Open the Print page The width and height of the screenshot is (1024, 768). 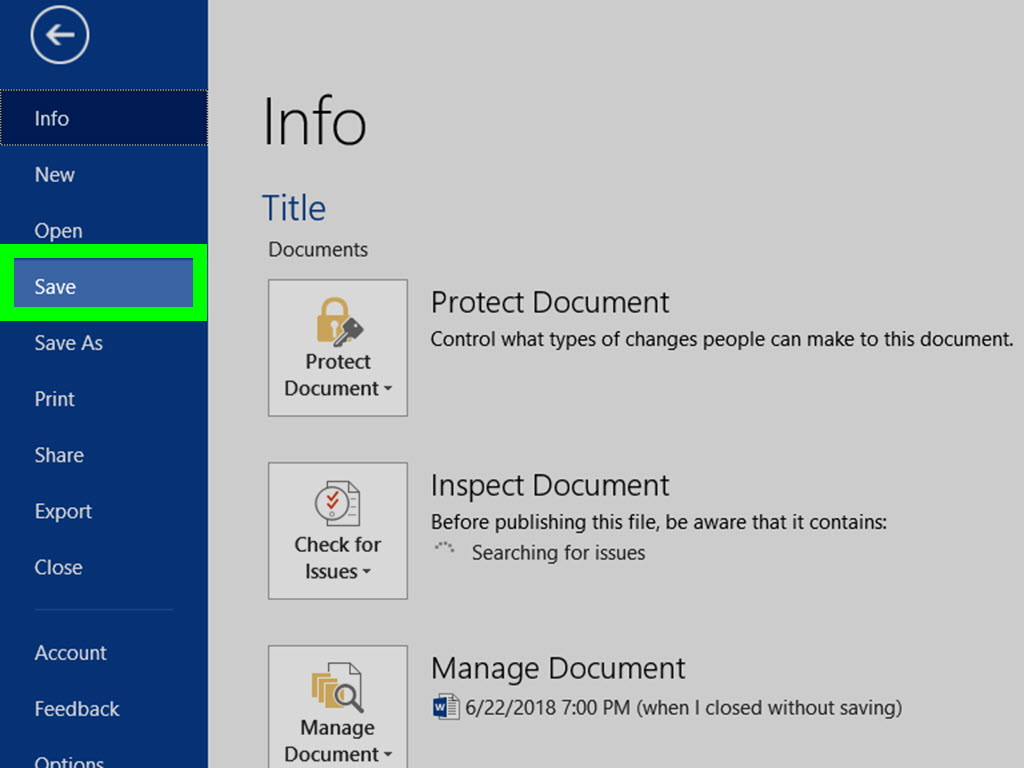104,399
